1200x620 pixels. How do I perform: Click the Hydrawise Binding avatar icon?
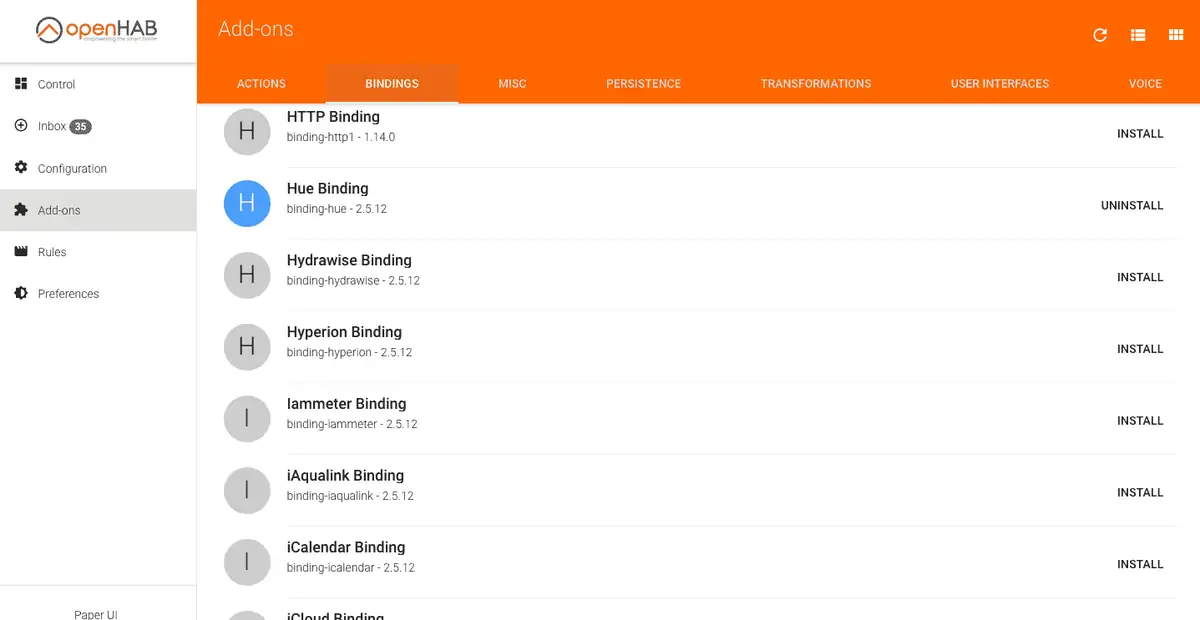pyautogui.click(x=247, y=275)
